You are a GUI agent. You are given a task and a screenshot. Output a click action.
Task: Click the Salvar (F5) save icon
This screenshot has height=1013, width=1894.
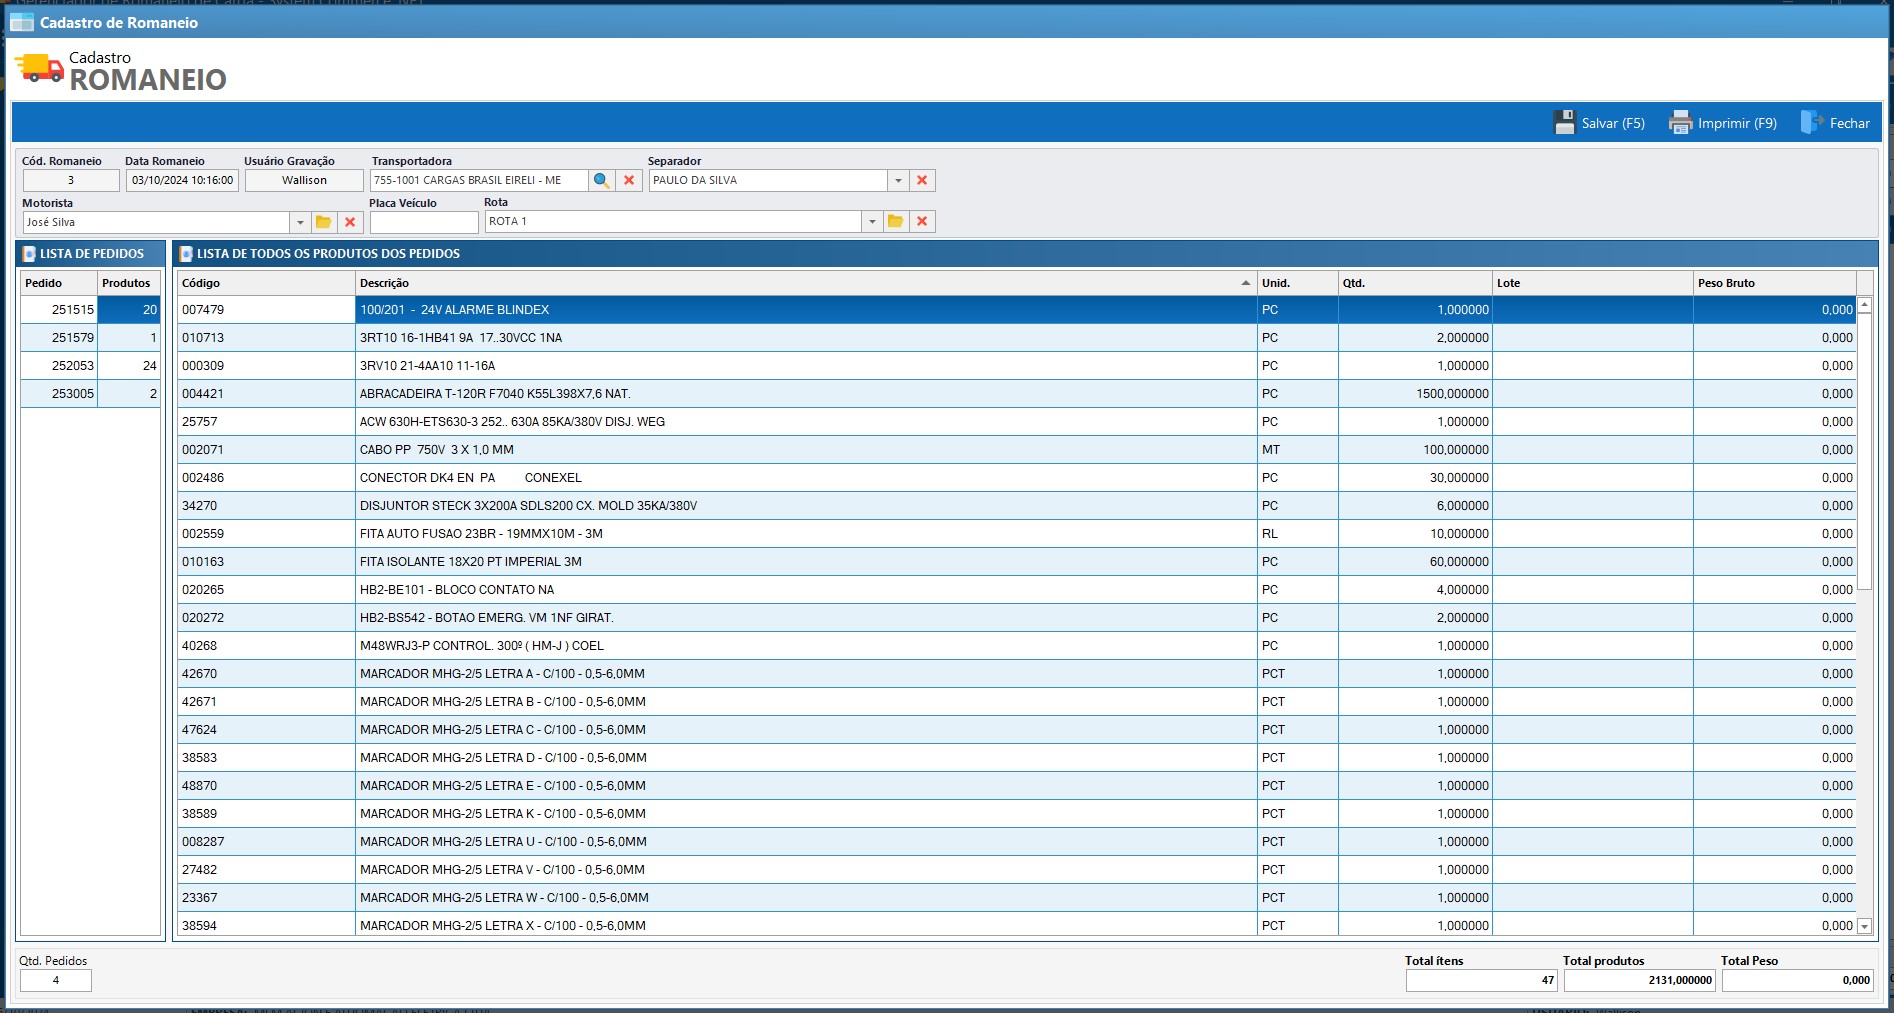(x=1564, y=123)
